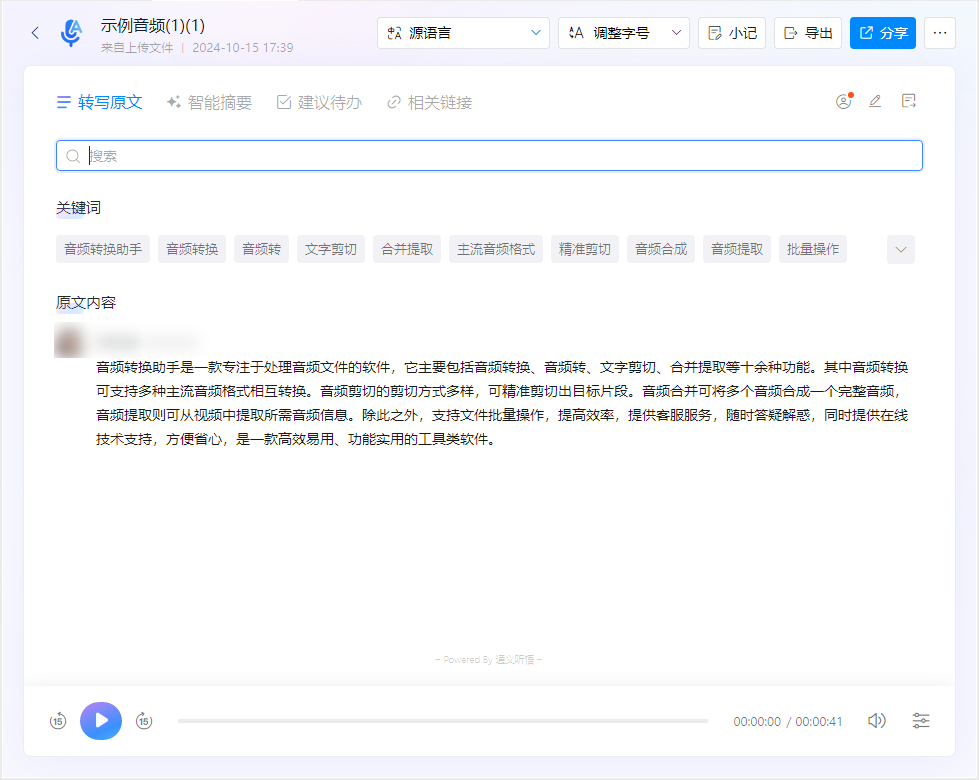Screen dimensions: 979x780
Task: Select the 音频提取 keyword tag
Action: [737, 249]
